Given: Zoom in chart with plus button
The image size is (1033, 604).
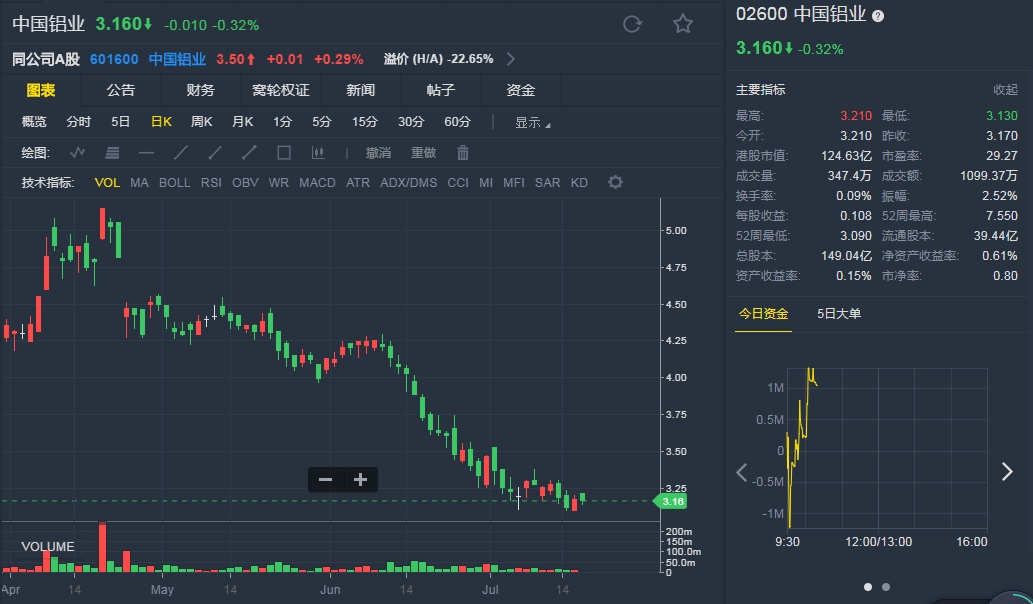Looking at the screenshot, I should tap(360, 480).
